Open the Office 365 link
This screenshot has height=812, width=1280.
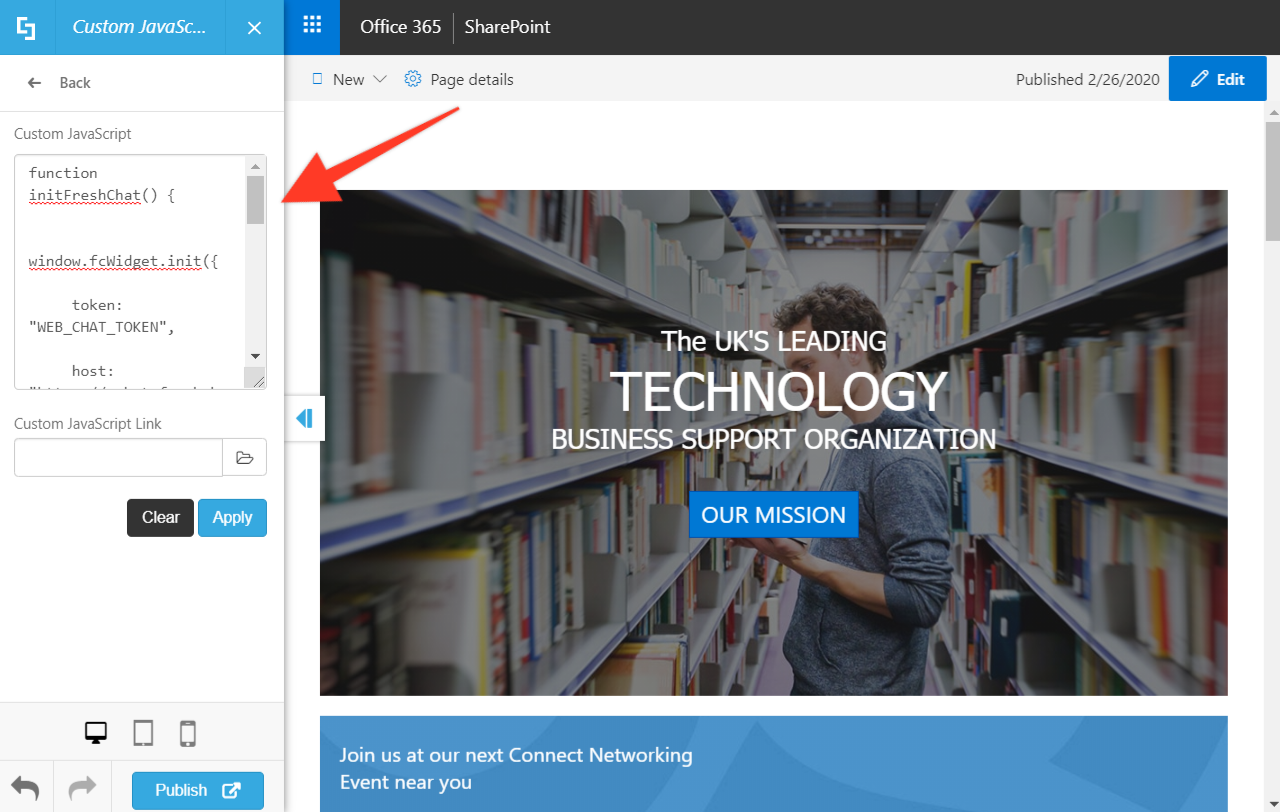click(x=400, y=27)
